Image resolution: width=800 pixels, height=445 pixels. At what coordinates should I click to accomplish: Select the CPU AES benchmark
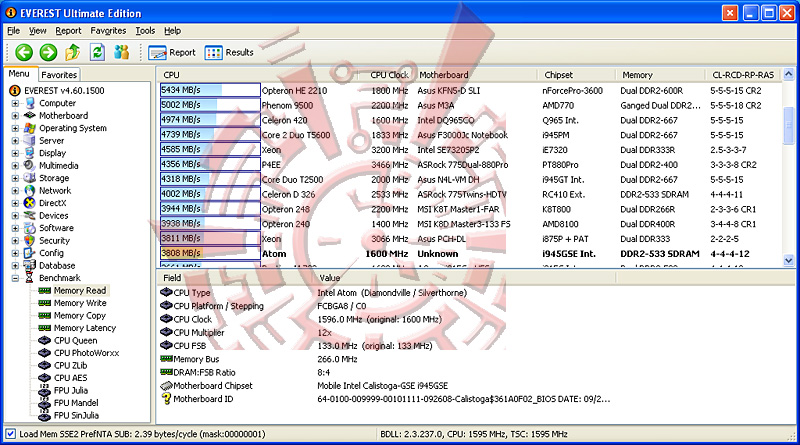pos(70,378)
